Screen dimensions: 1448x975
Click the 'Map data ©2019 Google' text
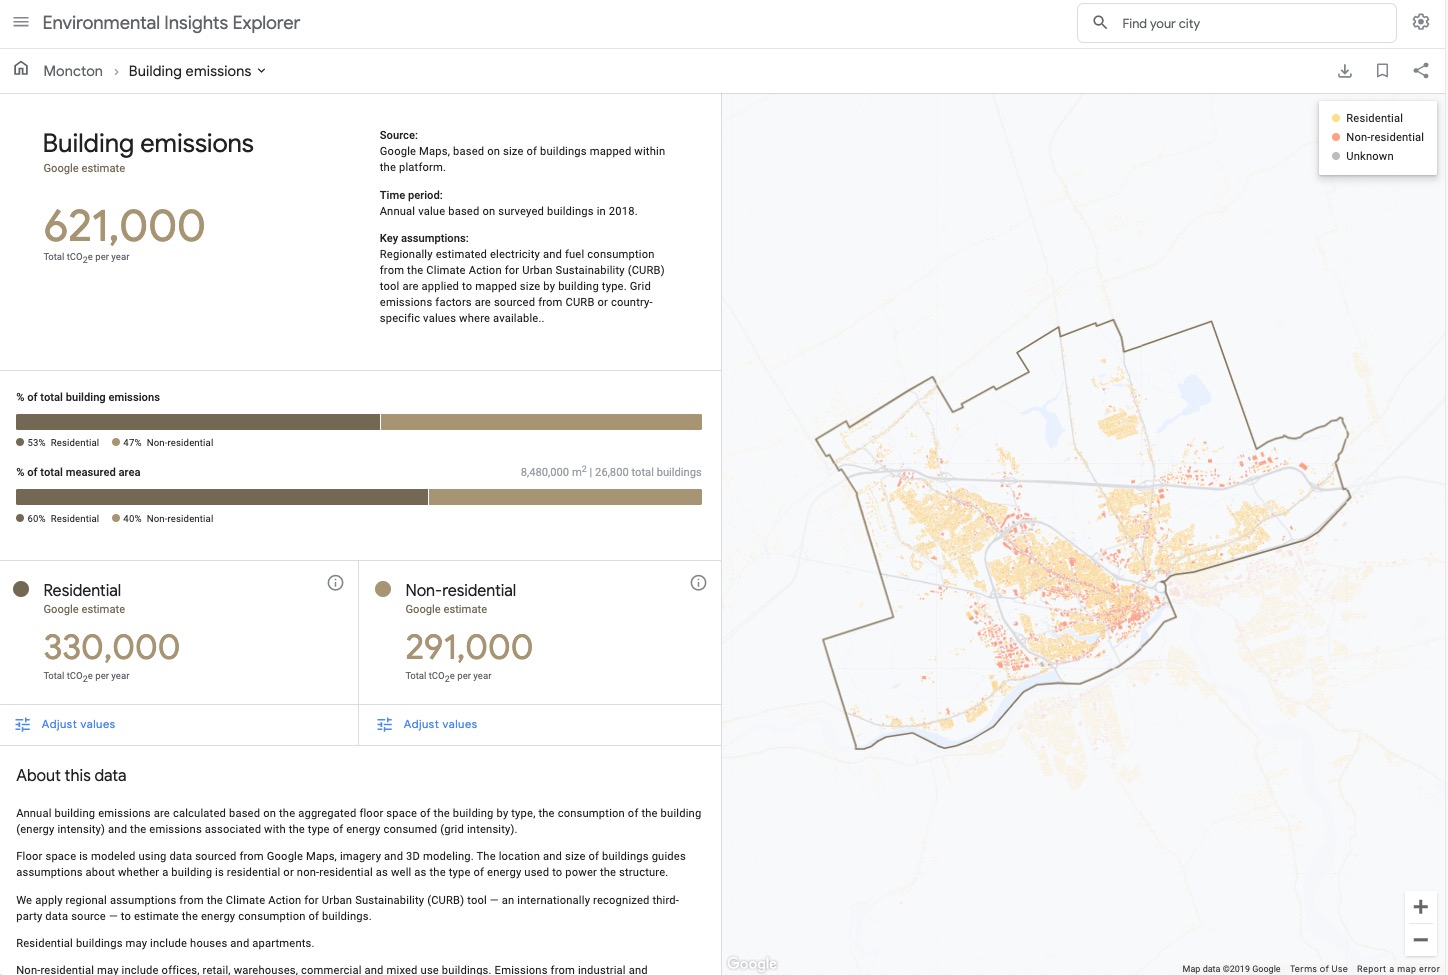point(1231,969)
